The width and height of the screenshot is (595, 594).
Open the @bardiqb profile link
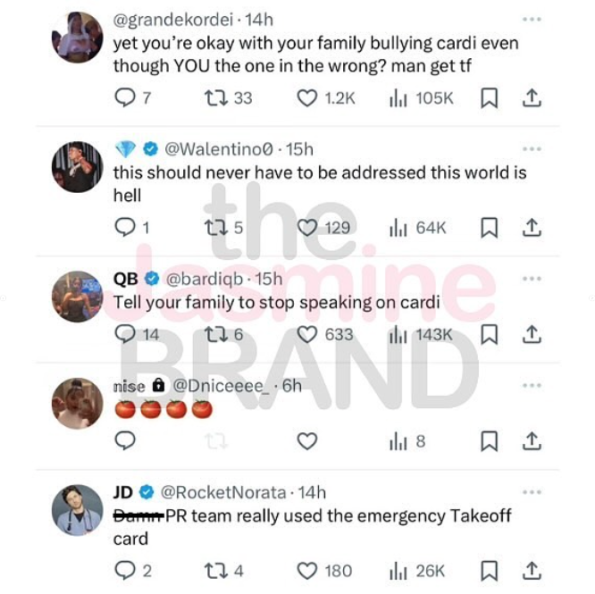click(x=205, y=279)
